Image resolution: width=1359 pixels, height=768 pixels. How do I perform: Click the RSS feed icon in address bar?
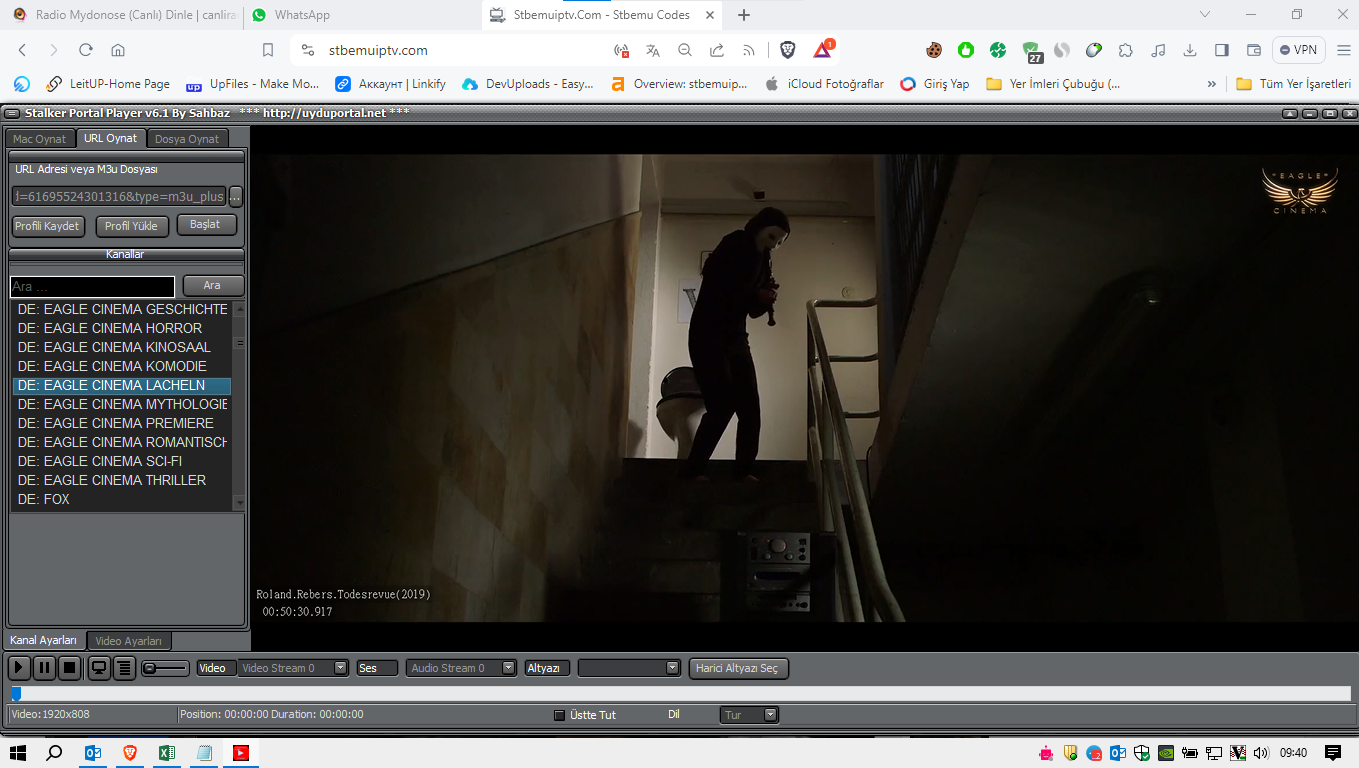[x=749, y=50]
